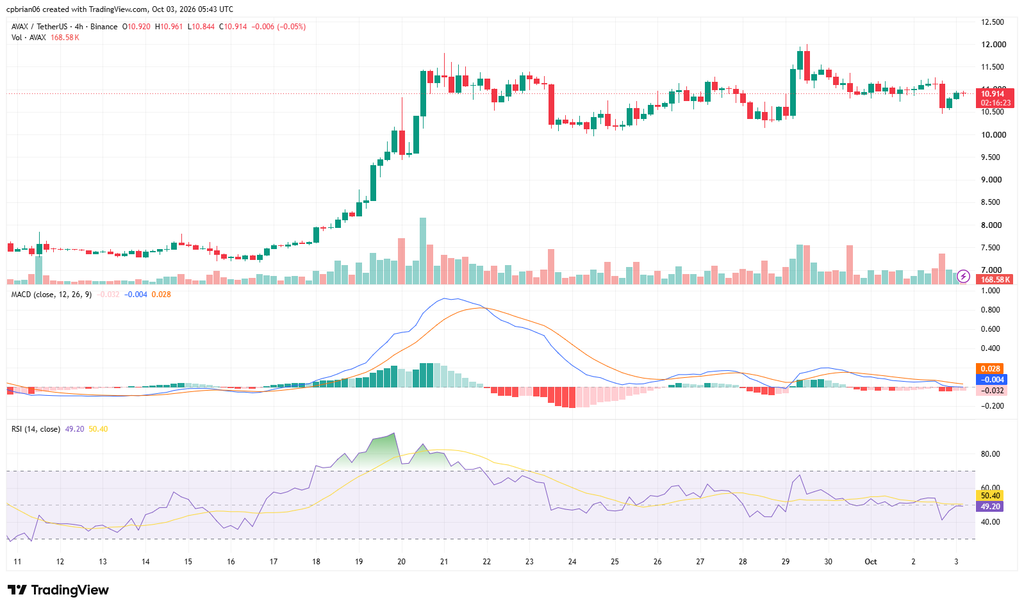Image resolution: width=1024 pixels, height=609 pixels.
Task: Click the 40.00 RSI axis label
Action: coord(991,522)
